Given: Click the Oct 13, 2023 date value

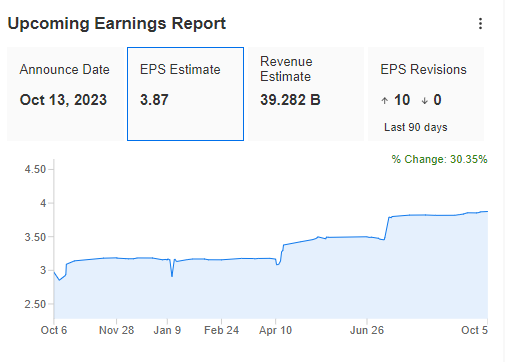Looking at the screenshot, I should (x=63, y=100).
